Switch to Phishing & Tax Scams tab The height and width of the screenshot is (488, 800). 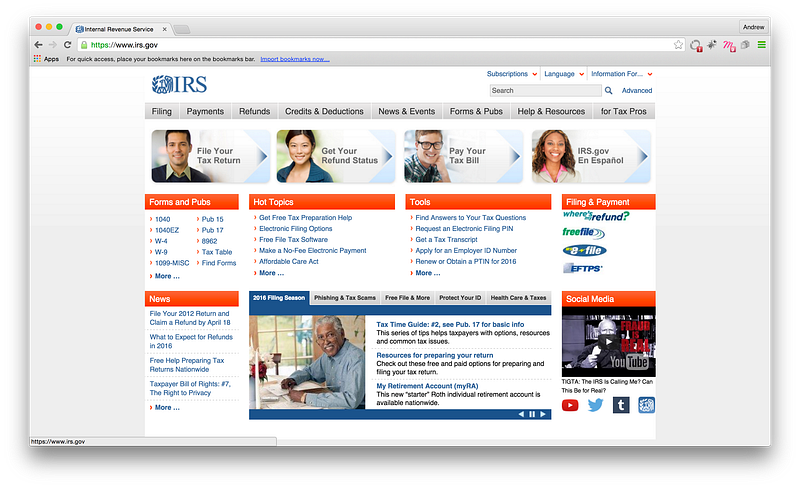tap(345, 298)
